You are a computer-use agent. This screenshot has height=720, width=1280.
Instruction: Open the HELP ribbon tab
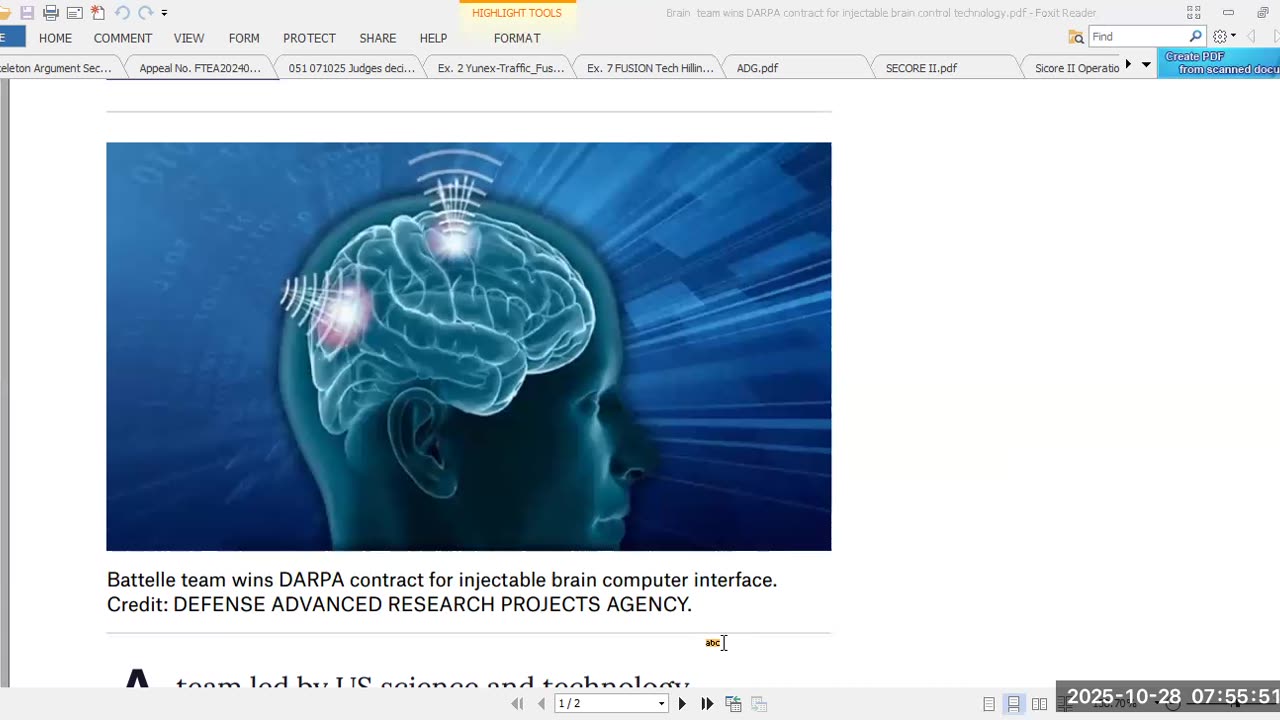tap(433, 38)
